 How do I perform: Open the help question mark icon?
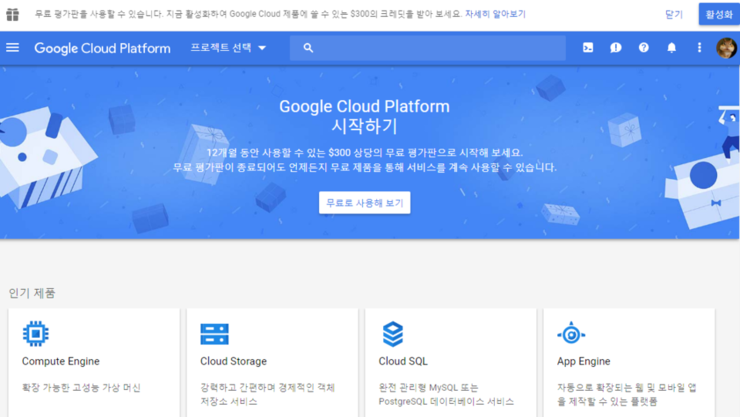pyautogui.click(x=644, y=48)
